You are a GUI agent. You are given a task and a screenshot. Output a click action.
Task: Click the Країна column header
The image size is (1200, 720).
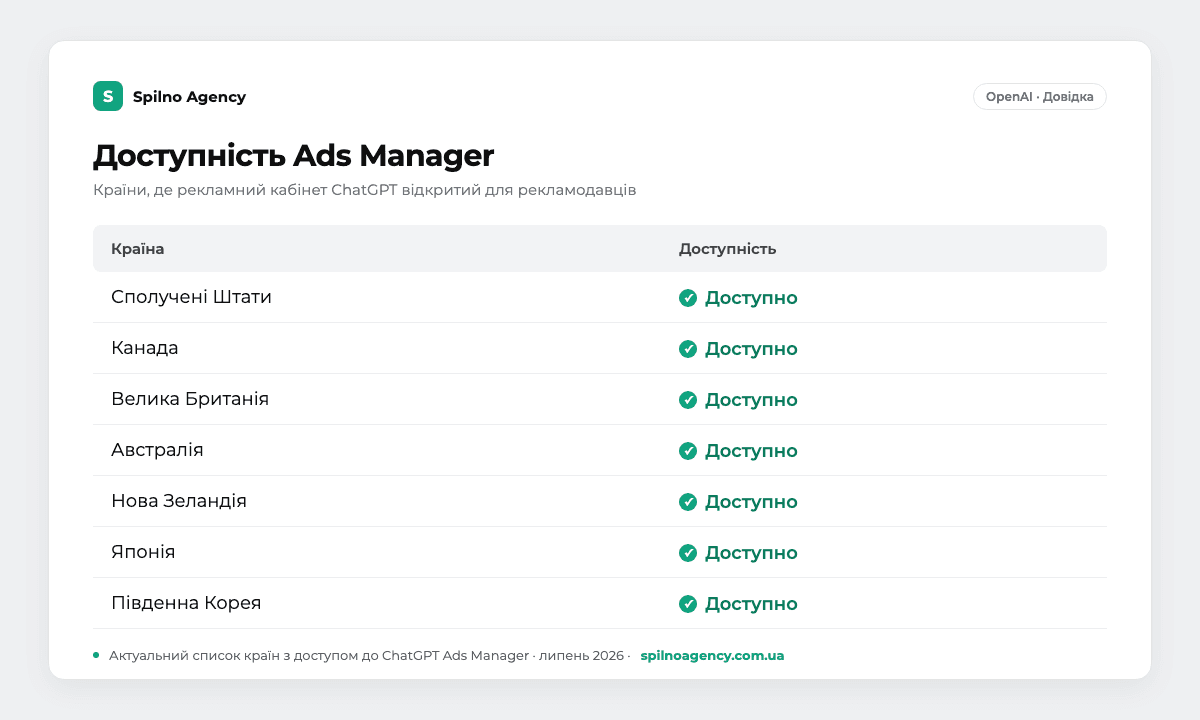tap(138, 249)
